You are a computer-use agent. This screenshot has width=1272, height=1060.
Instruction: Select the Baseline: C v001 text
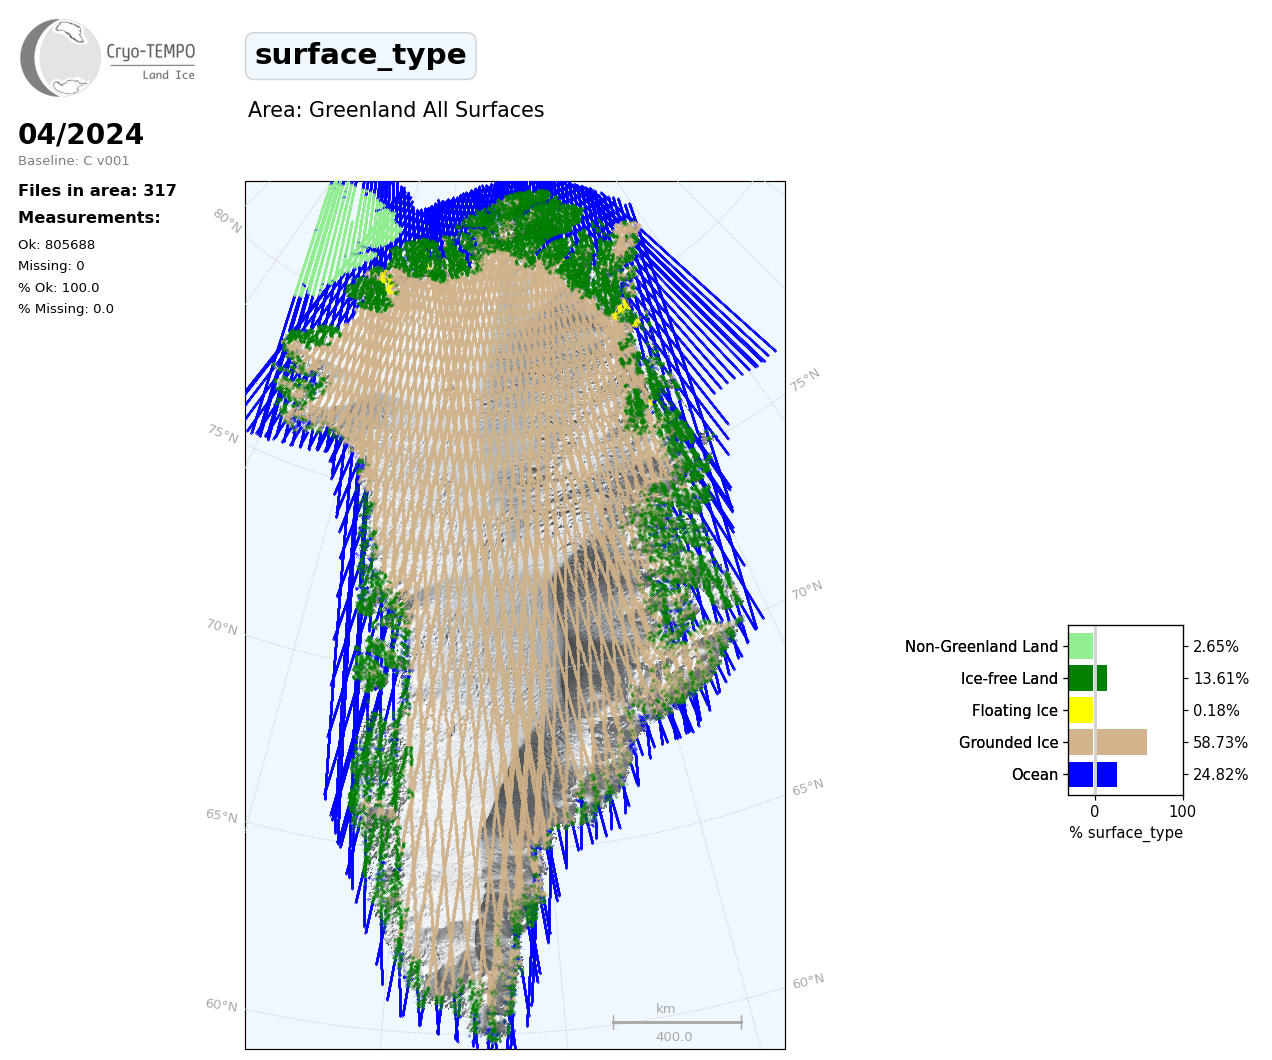click(x=74, y=161)
